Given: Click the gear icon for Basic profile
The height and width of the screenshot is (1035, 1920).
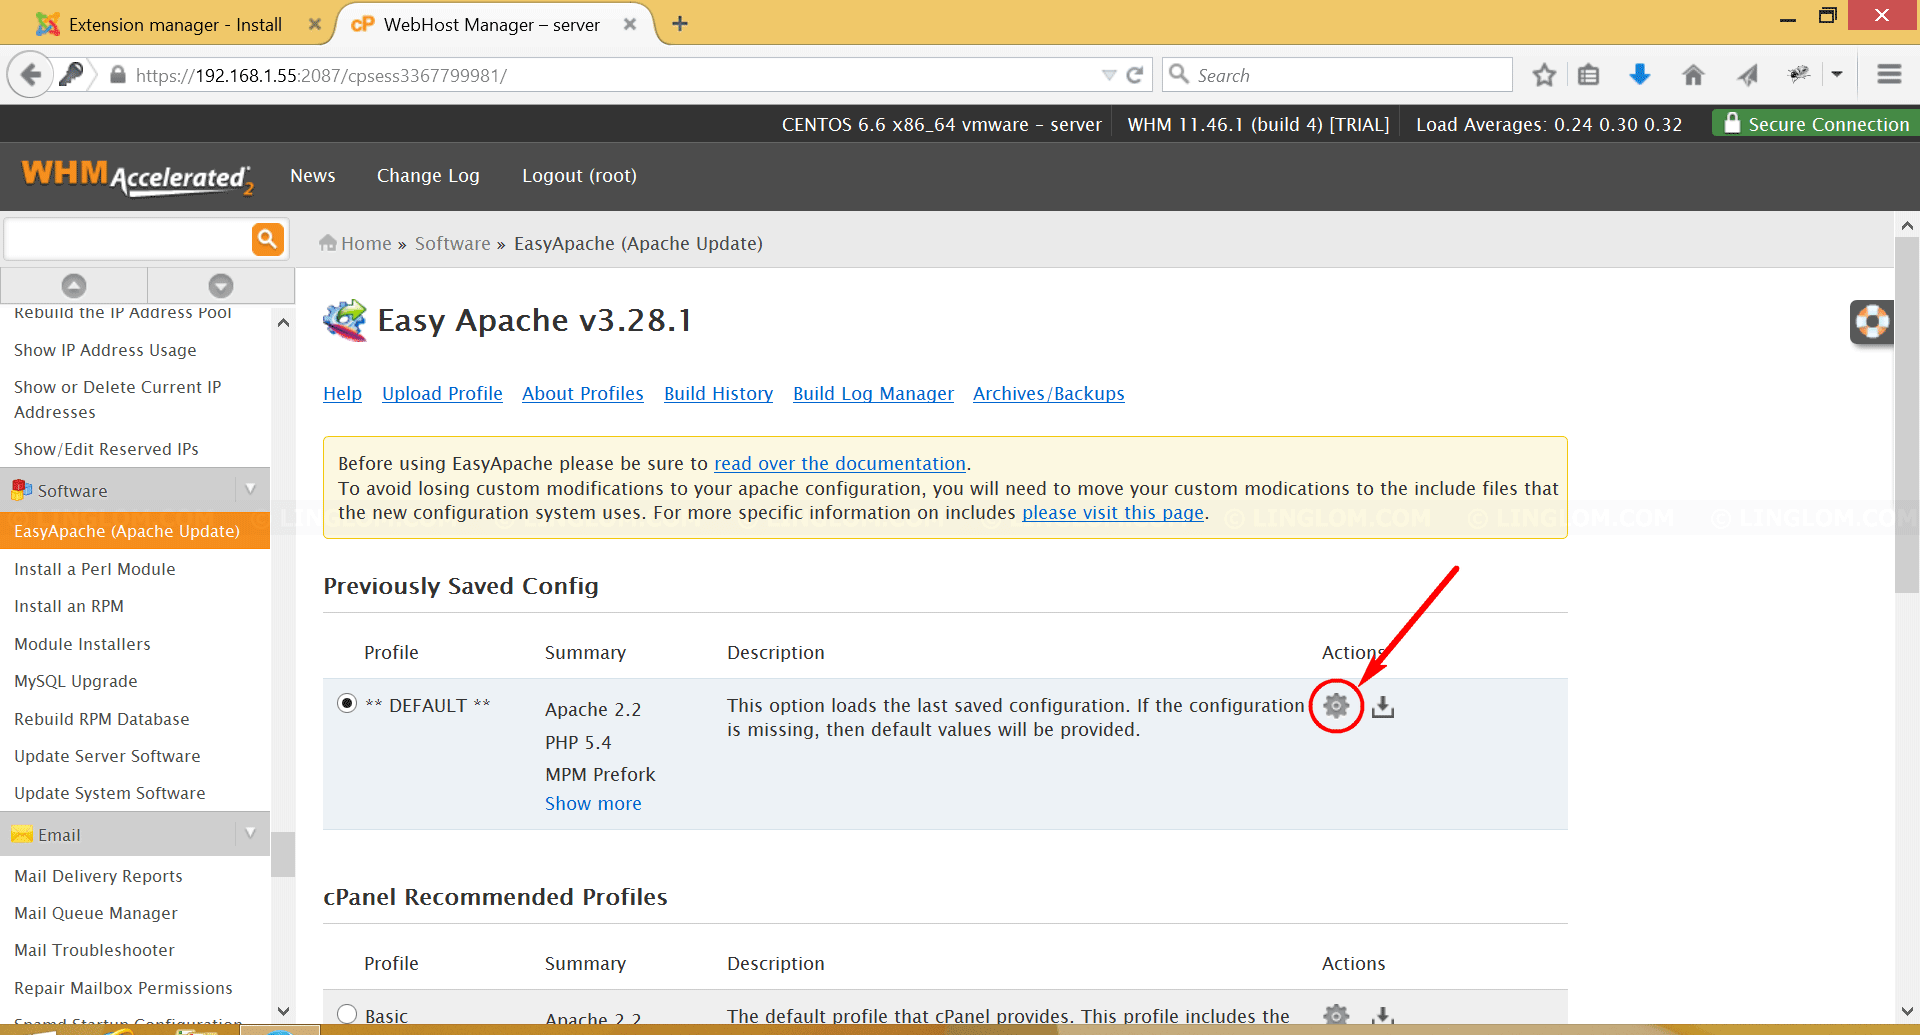Looking at the screenshot, I should click(1336, 1015).
